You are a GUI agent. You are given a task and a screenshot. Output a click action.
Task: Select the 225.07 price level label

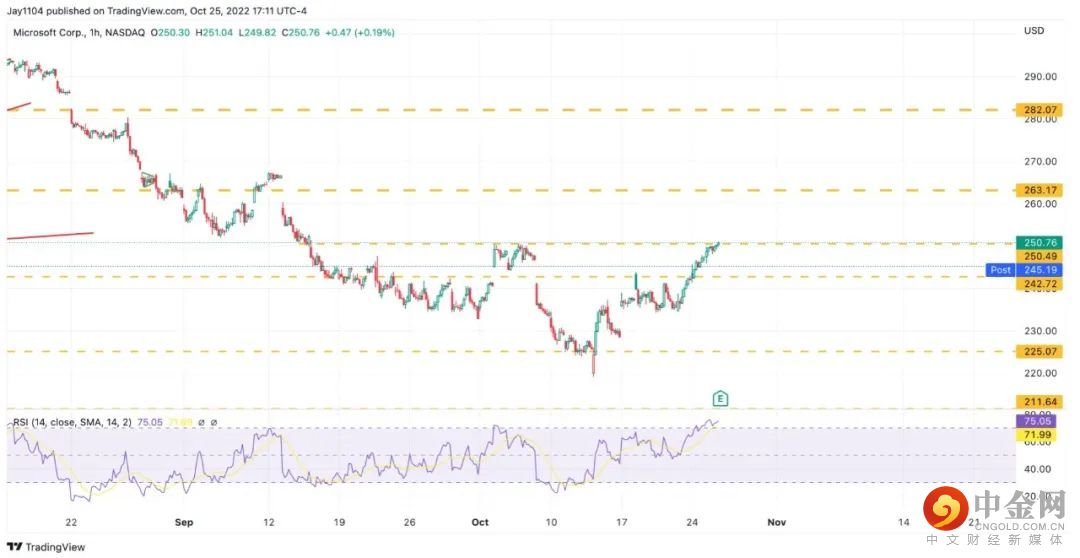tap(1039, 352)
